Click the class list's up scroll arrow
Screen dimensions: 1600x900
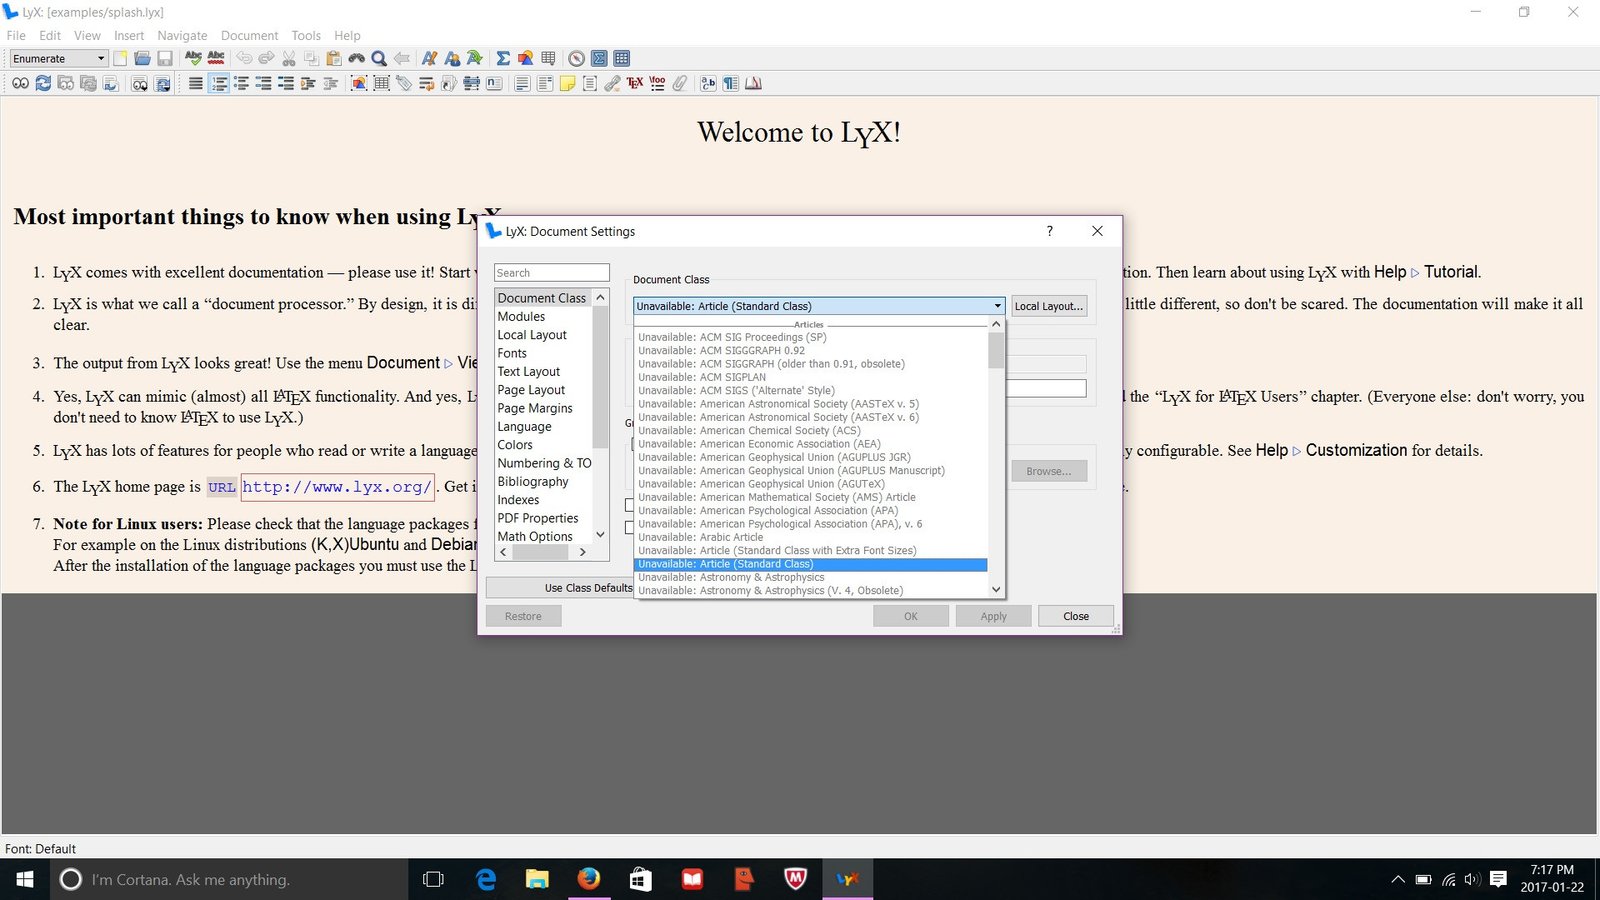click(996, 324)
